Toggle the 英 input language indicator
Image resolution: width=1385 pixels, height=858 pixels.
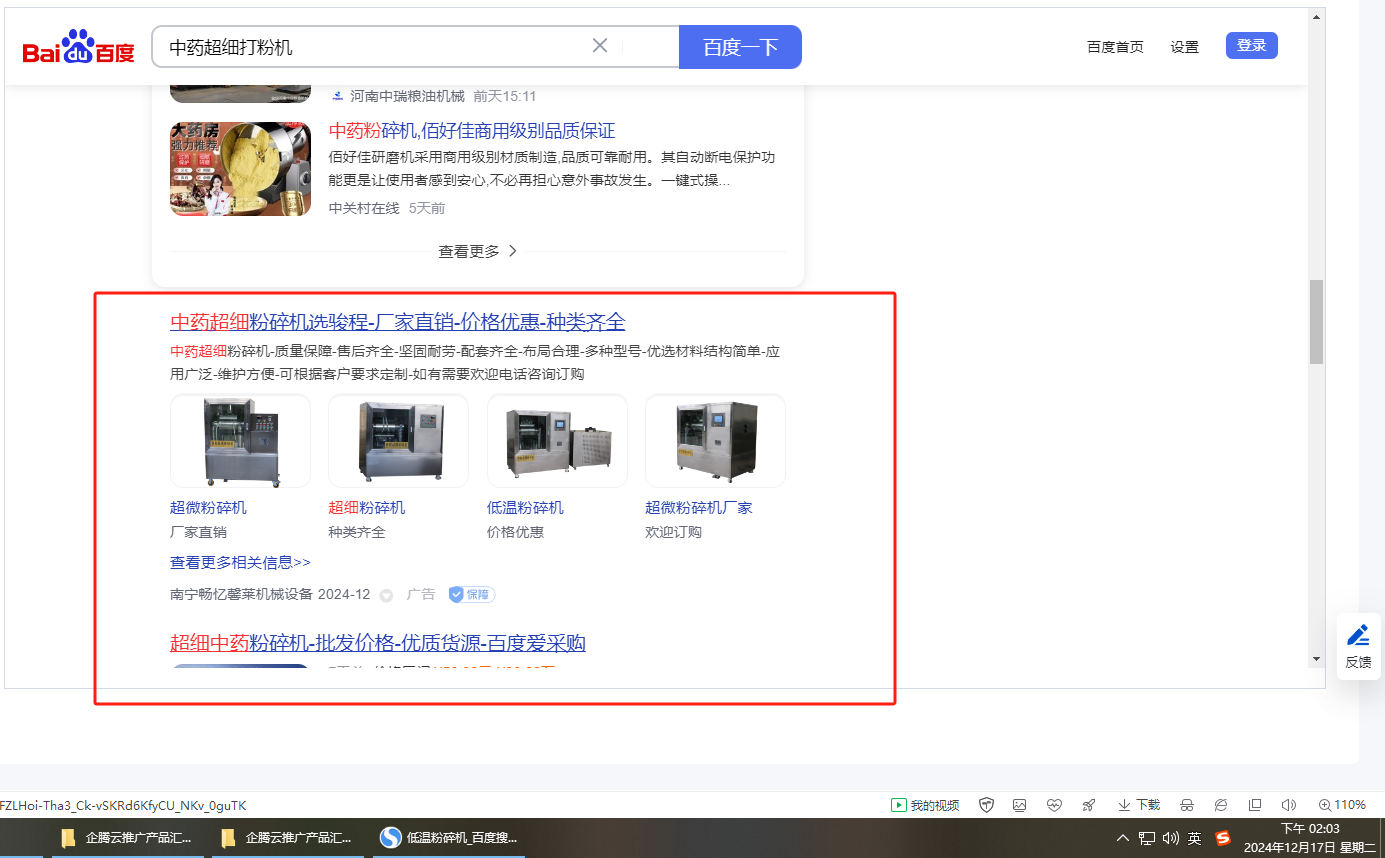[1195, 838]
